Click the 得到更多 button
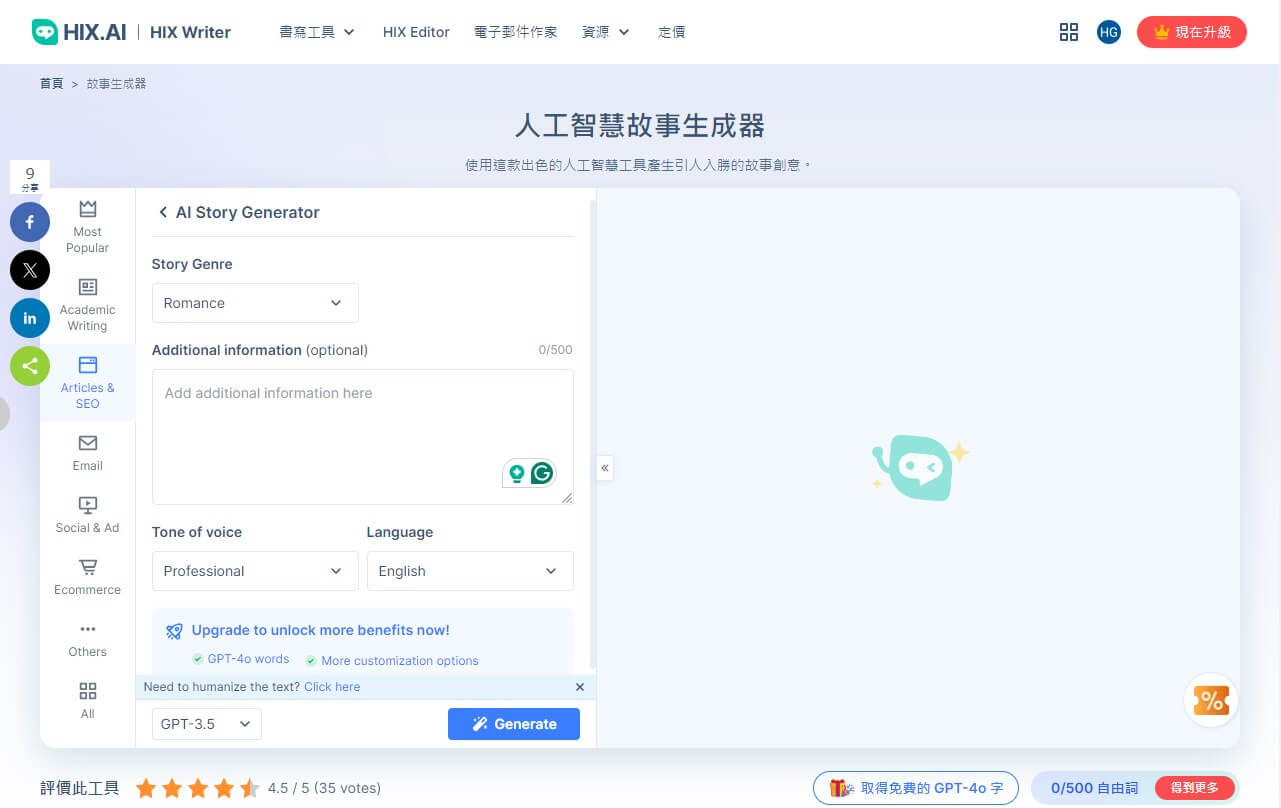This screenshot has height=808, width=1281. click(x=1194, y=788)
